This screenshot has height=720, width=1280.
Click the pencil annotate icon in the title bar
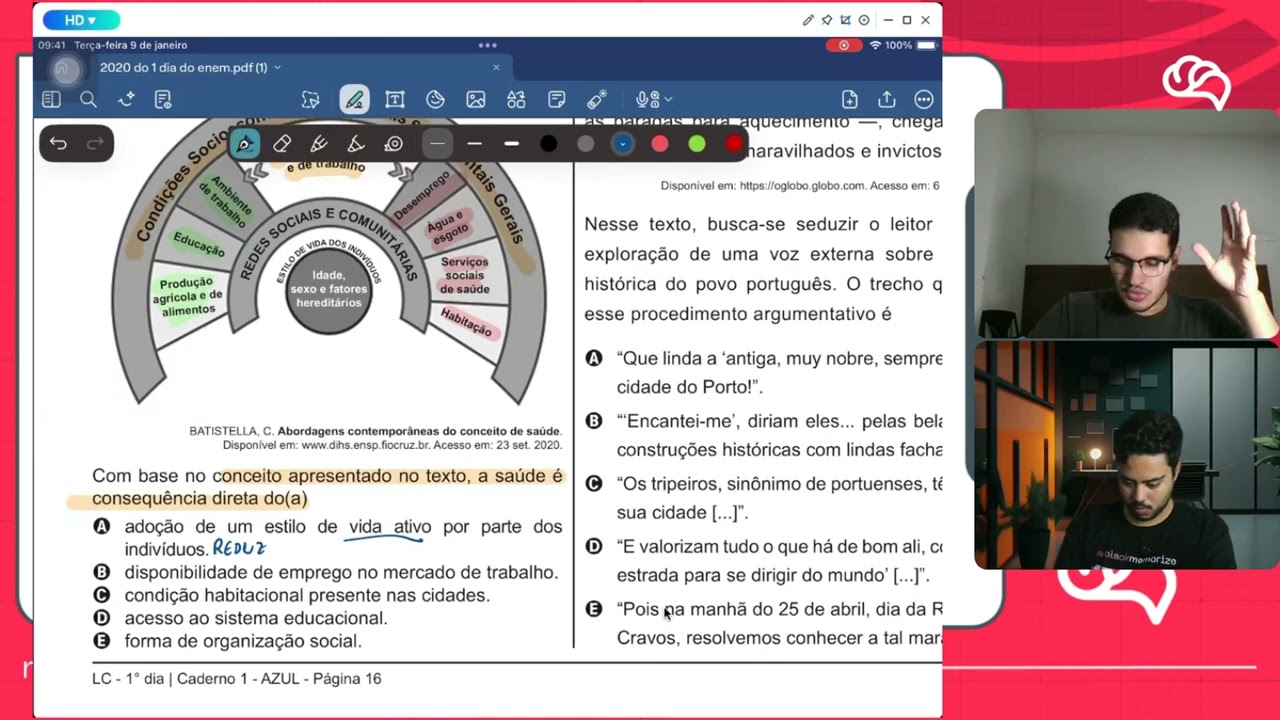coord(808,20)
